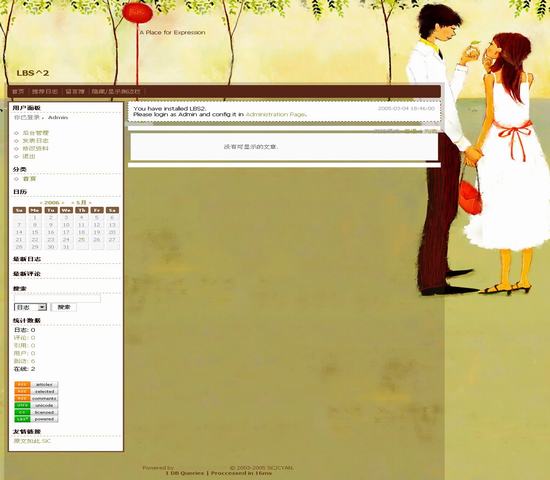Click the 最新日志 heading
550x480 pixels.
(27, 259)
